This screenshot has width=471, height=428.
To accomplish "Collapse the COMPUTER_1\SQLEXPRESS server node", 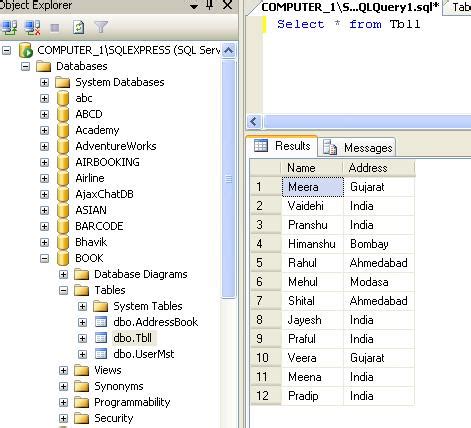I will coord(6,50).
